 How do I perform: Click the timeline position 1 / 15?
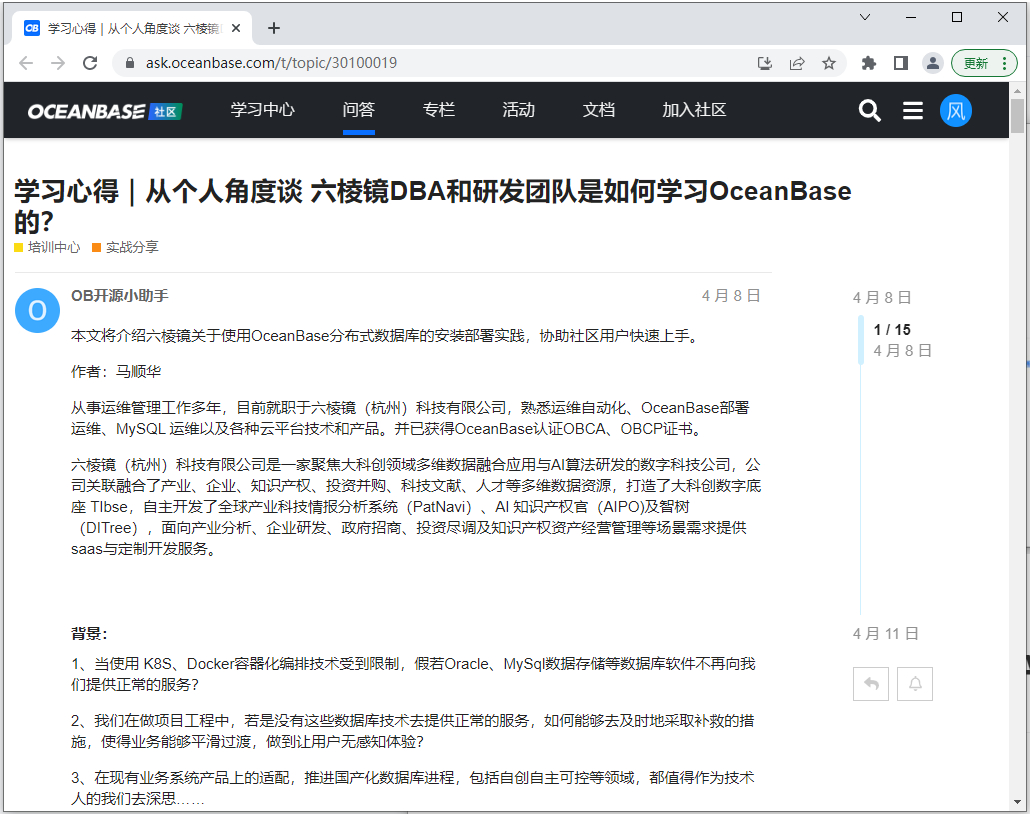tap(892, 330)
